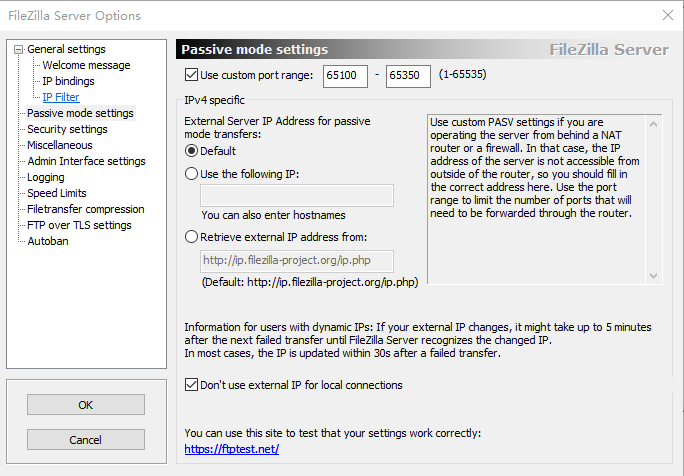Open FTP over TLS settings

point(79,225)
